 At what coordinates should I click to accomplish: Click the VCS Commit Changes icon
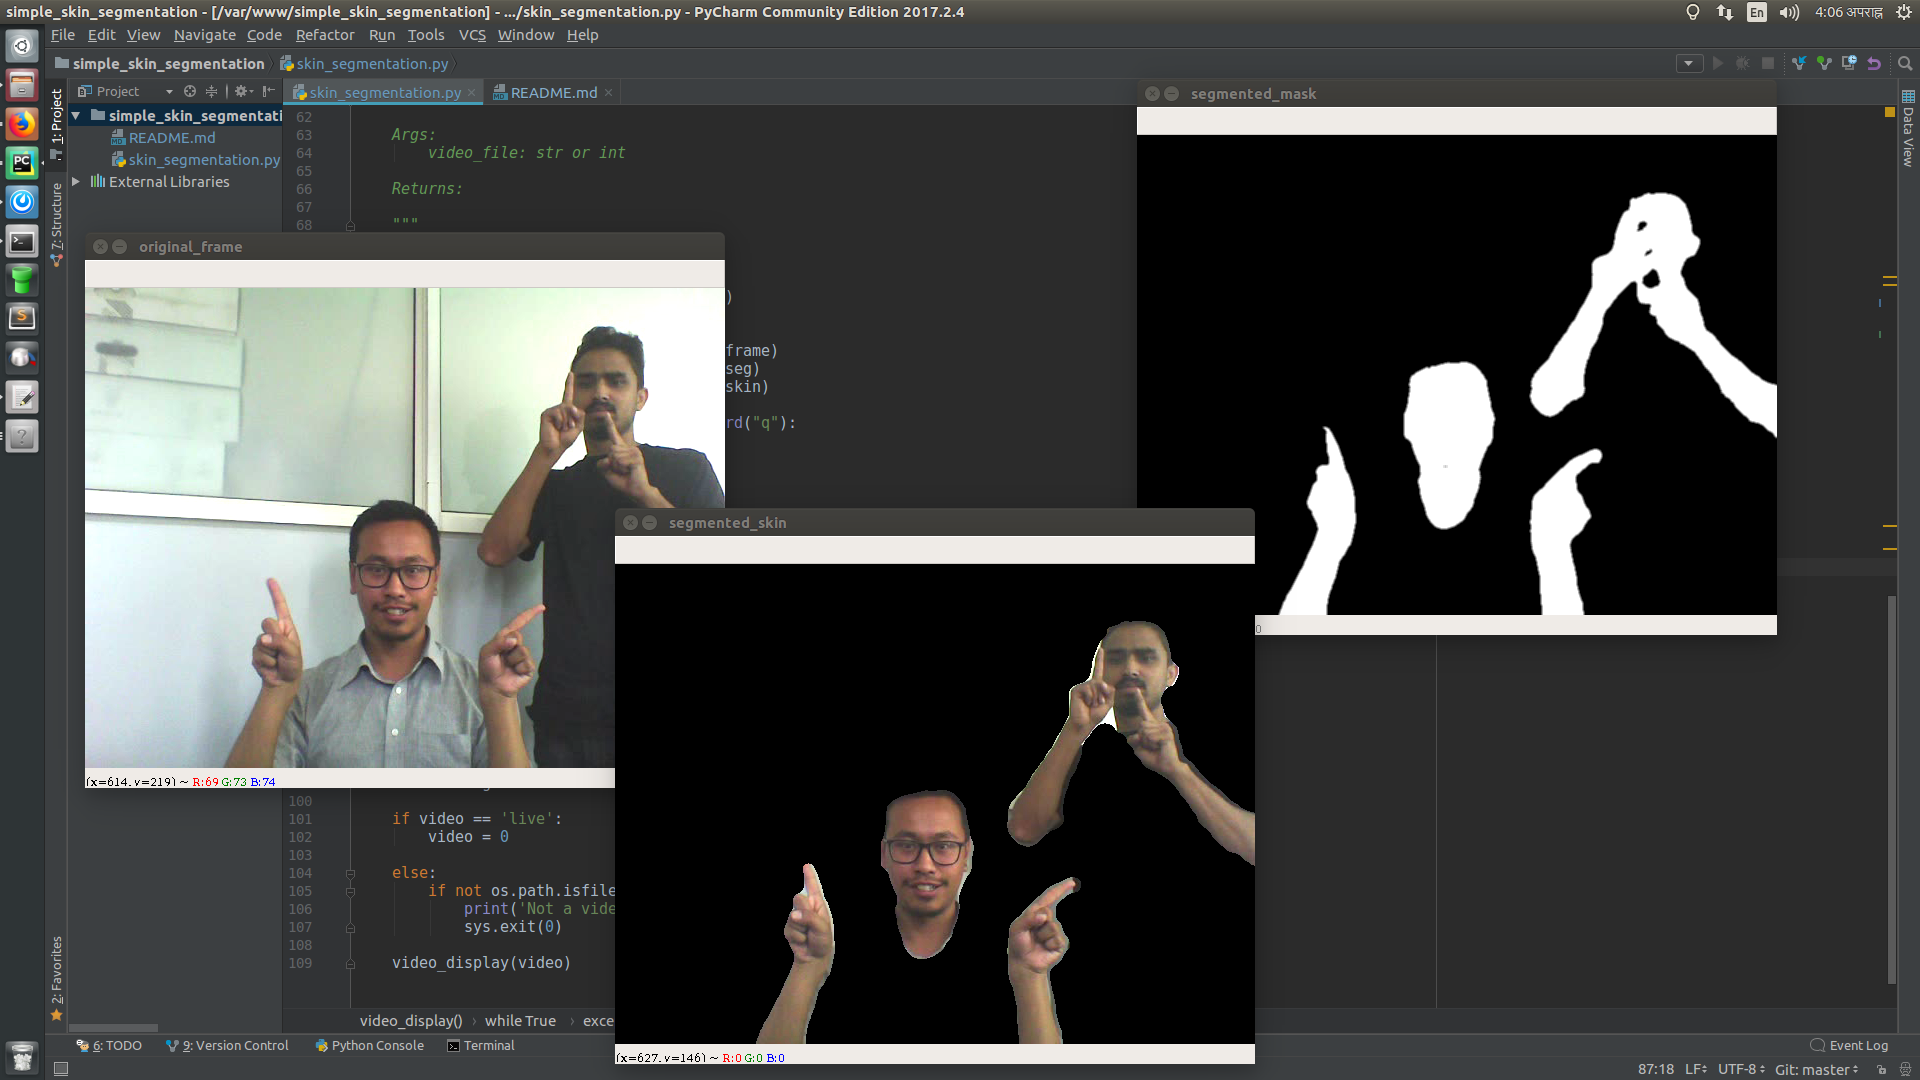pos(1824,63)
